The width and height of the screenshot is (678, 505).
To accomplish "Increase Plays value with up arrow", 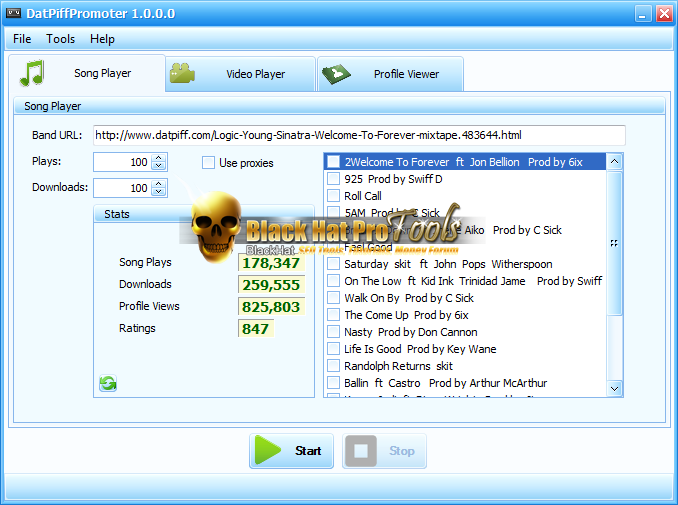I will tap(159, 158).
